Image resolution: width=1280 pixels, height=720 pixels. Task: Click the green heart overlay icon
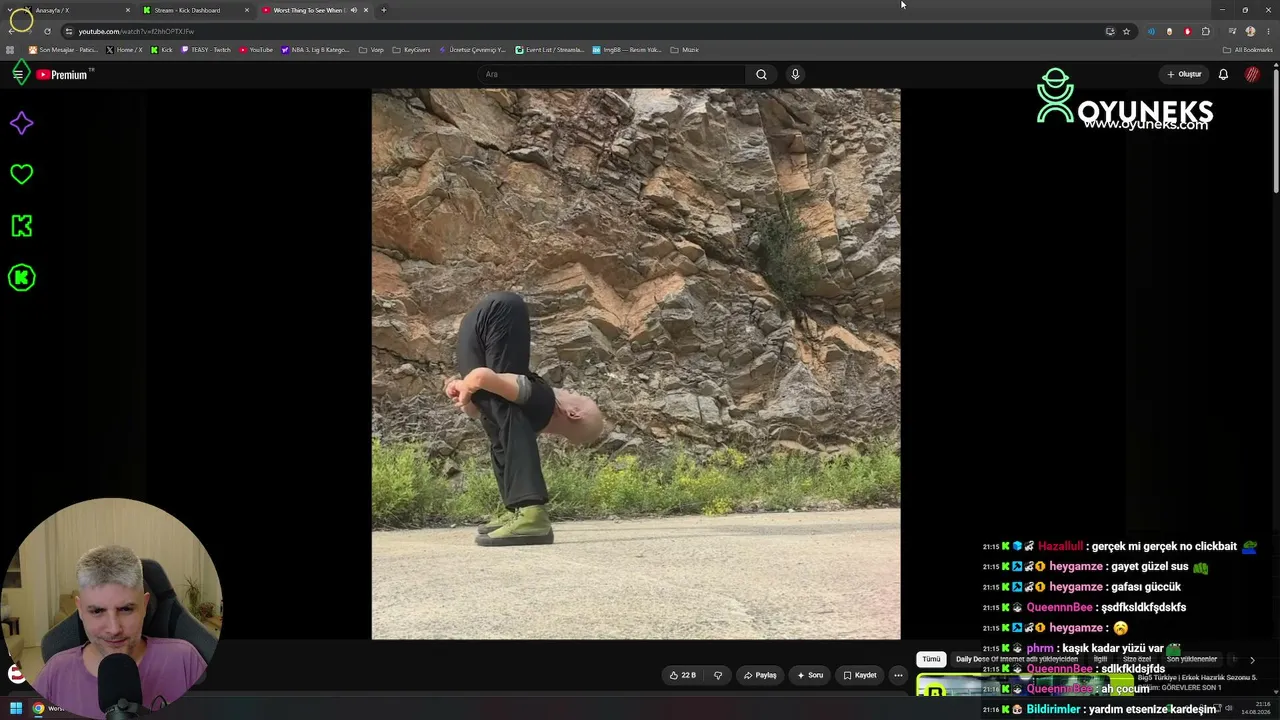tap(21, 174)
